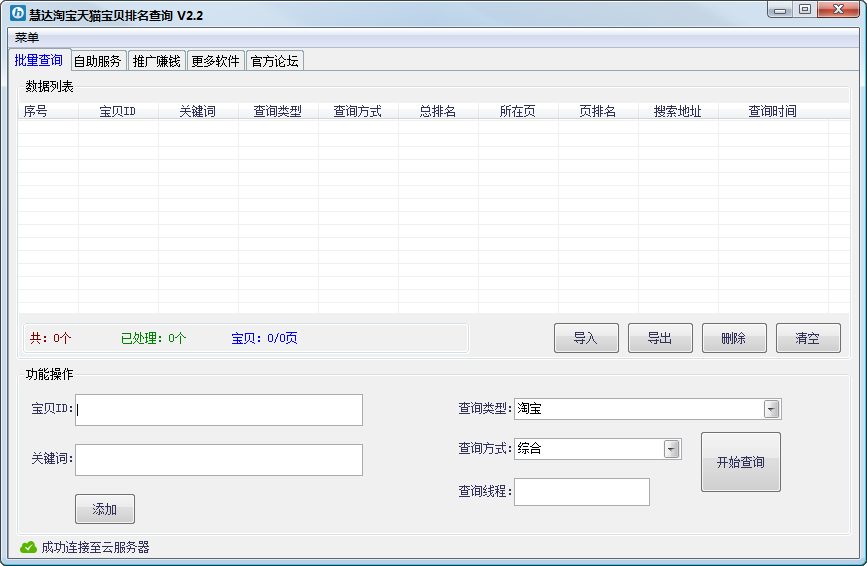Viewport: 867px width, 566px height.
Task: Click the app logo icon in title bar
Action: 17,15
